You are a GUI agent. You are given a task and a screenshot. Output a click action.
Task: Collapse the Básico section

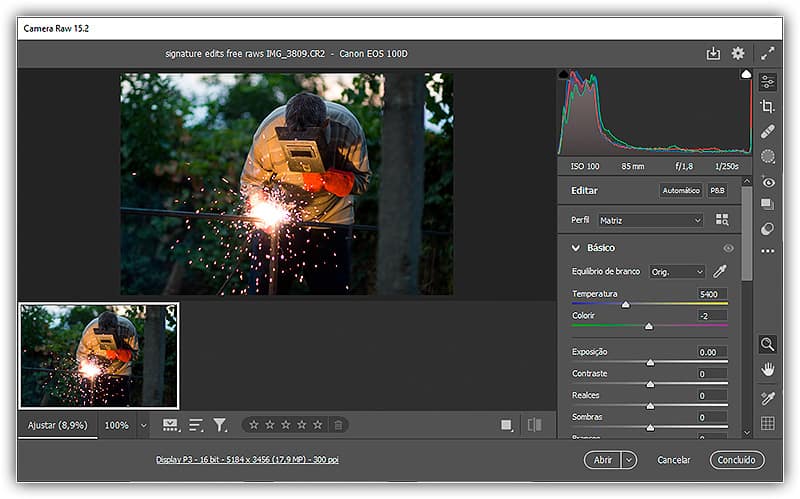tap(576, 248)
